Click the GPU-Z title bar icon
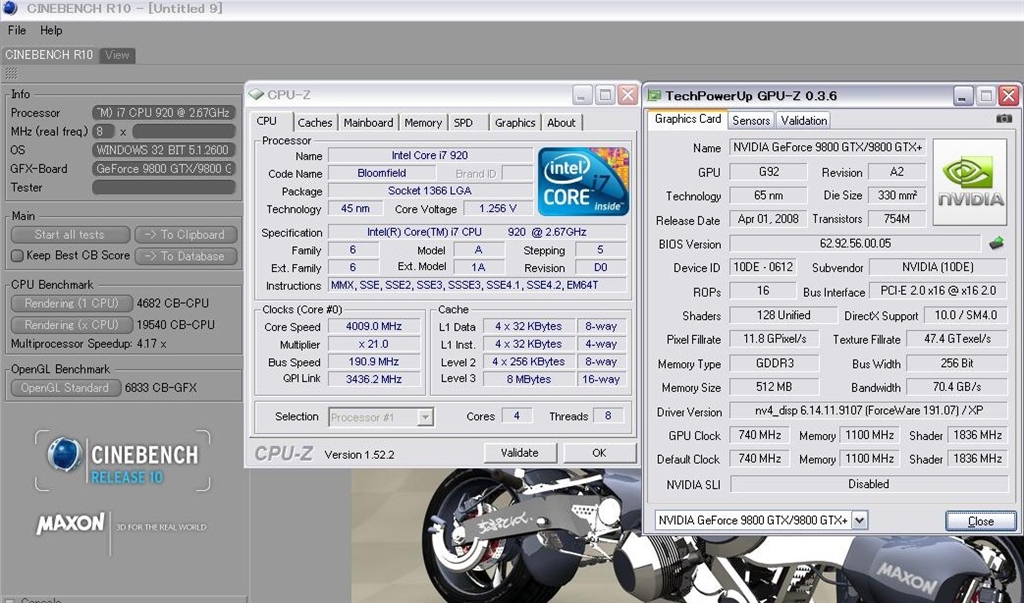Viewport: 1024px width, 603px height. [654, 96]
